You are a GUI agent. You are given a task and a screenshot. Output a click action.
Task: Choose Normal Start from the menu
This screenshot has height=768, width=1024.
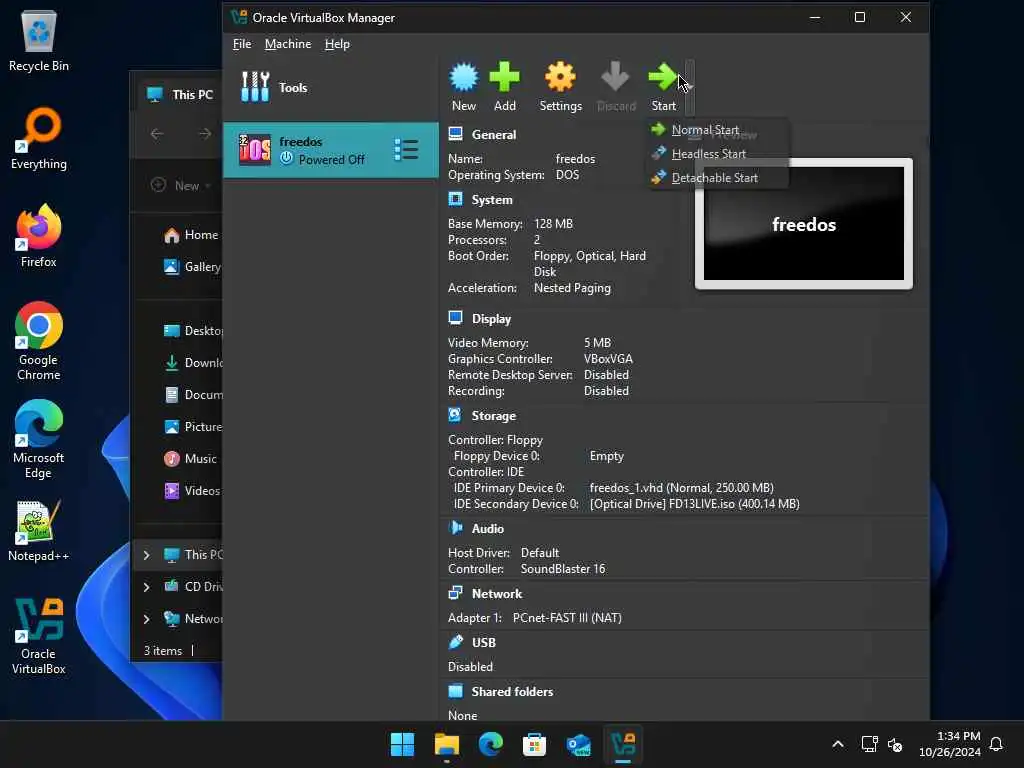(705, 130)
